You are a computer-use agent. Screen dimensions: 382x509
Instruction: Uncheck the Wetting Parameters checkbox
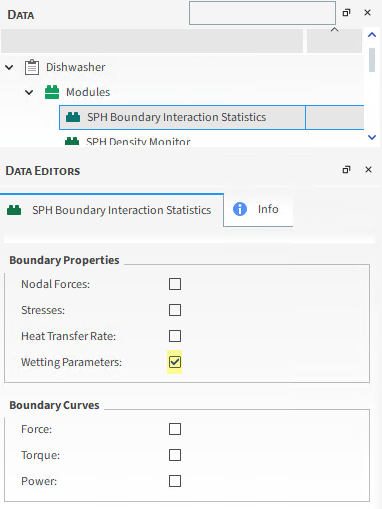pos(175,362)
